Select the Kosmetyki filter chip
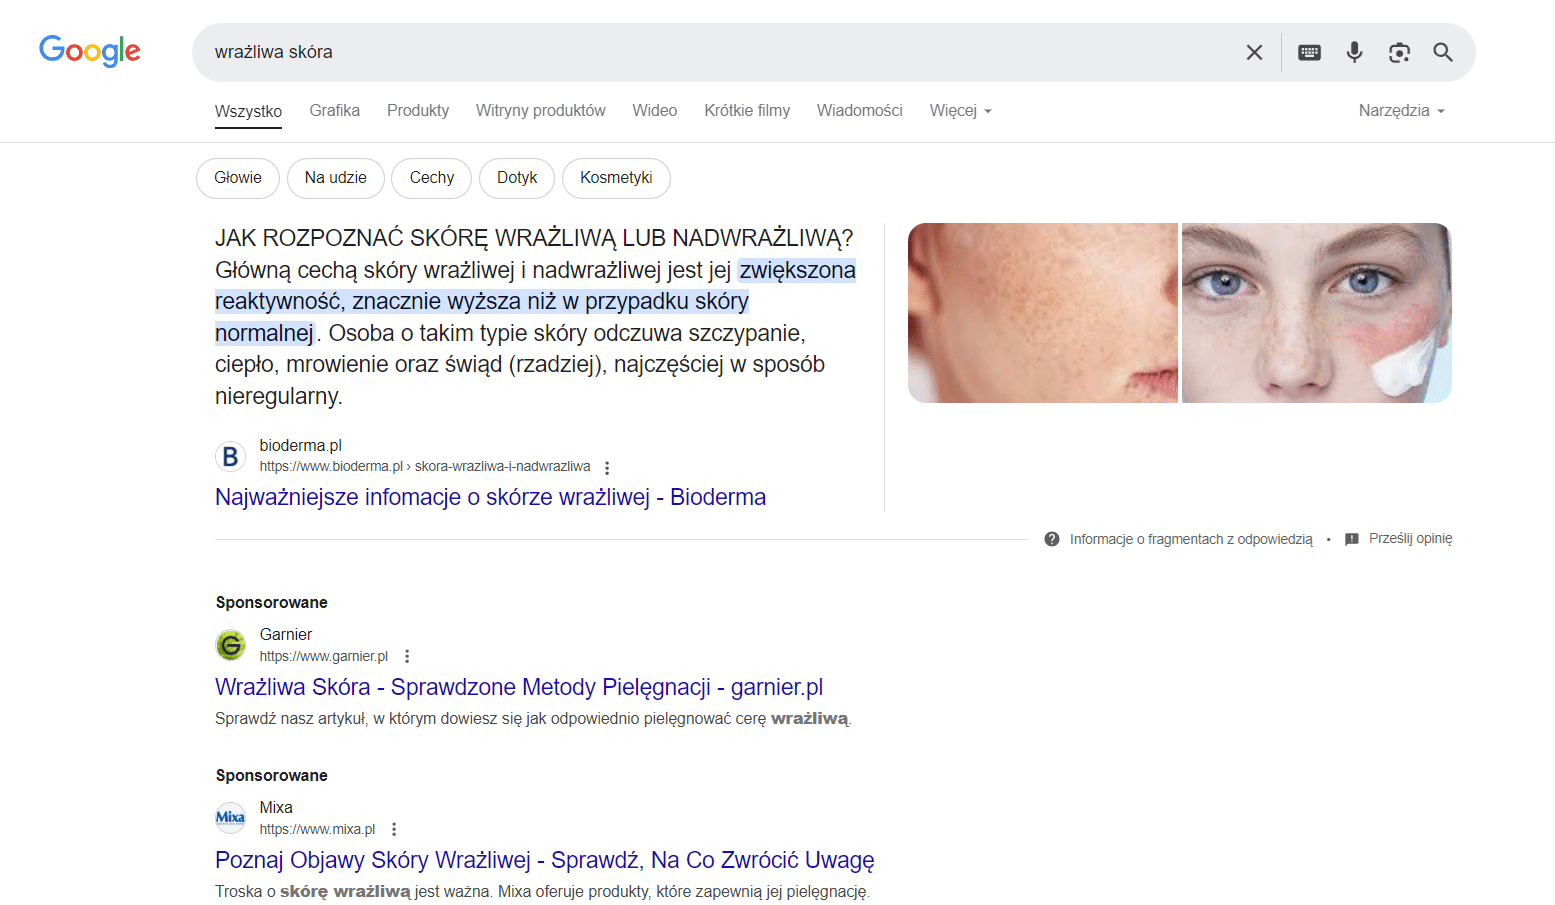The height and width of the screenshot is (905, 1555). tap(616, 178)
